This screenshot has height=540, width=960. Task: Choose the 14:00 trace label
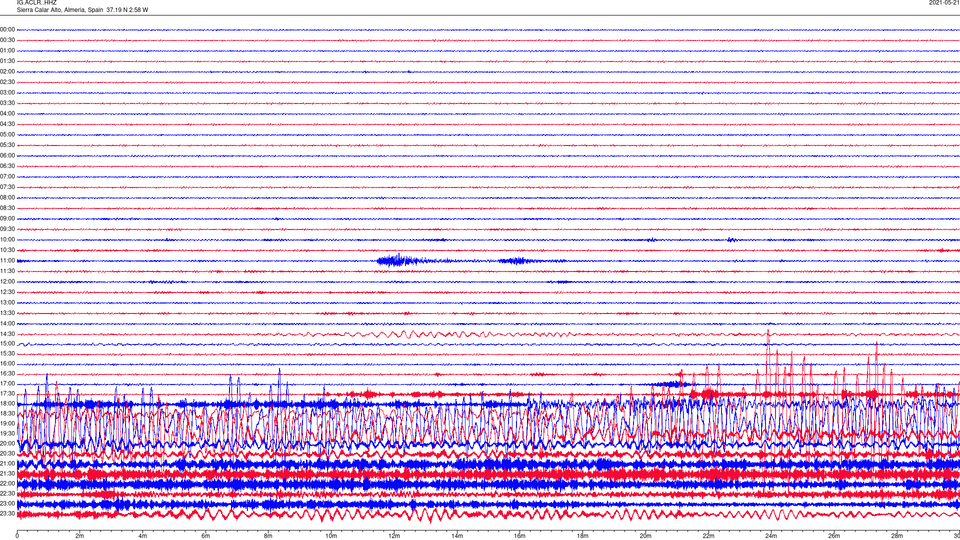point(7,323)
